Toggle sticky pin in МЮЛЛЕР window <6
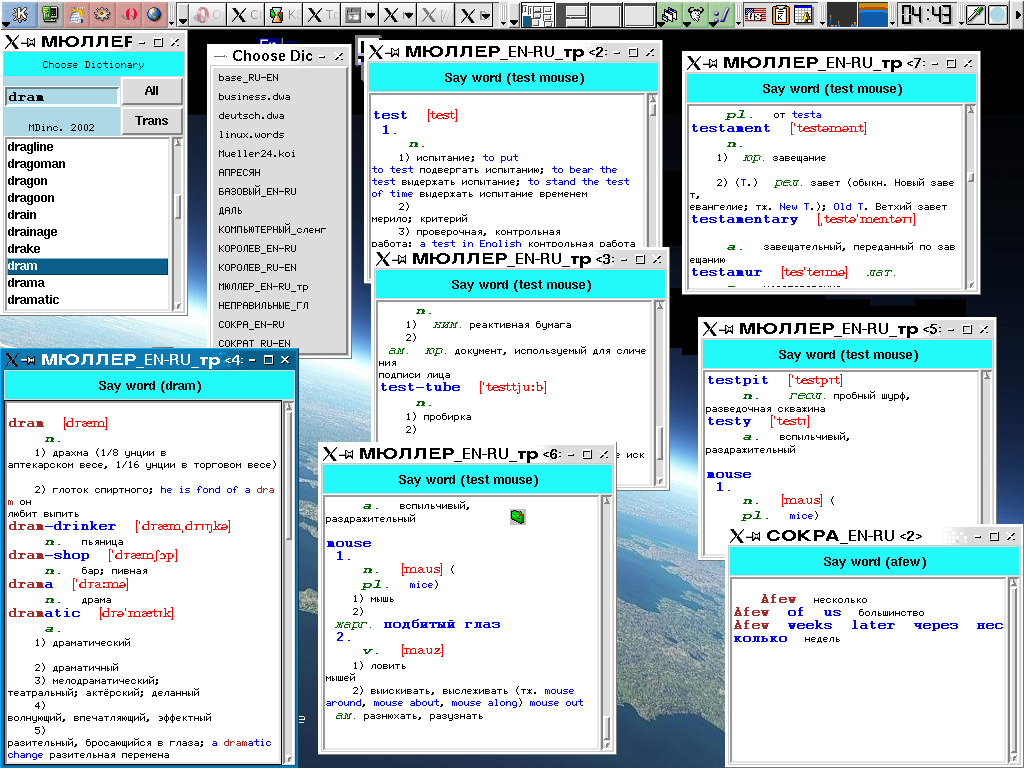Screen dimensions: 1024x768 (347, 454)
